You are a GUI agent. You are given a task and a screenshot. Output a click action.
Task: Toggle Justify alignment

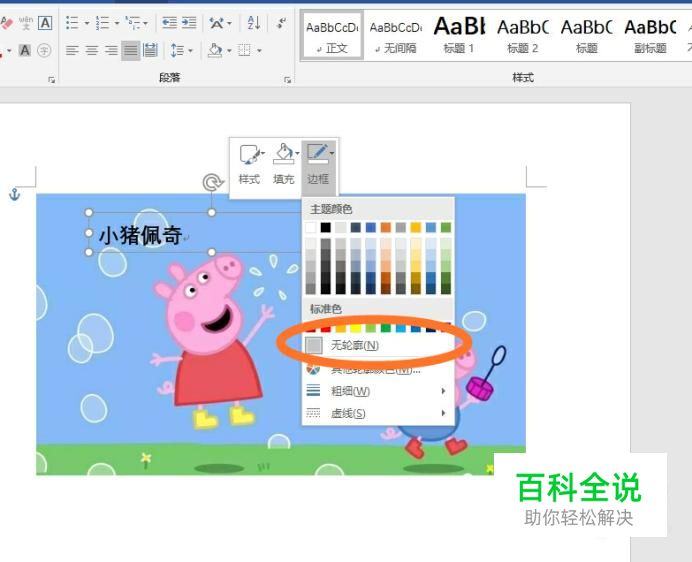pos(131,50)
